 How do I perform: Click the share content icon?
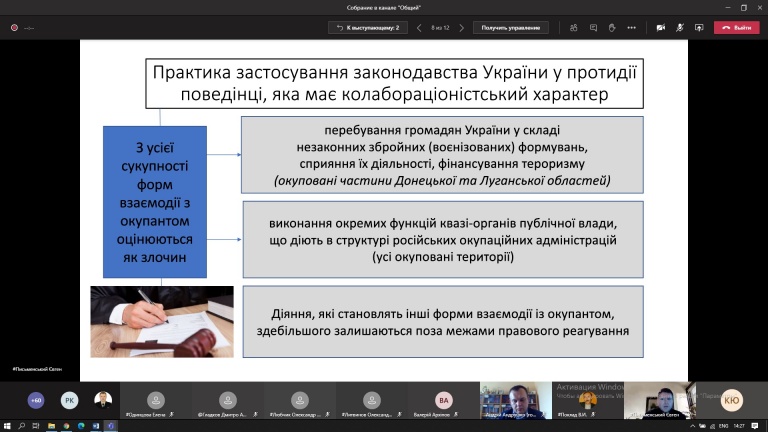pyautogui.click(x=701, y=28)
